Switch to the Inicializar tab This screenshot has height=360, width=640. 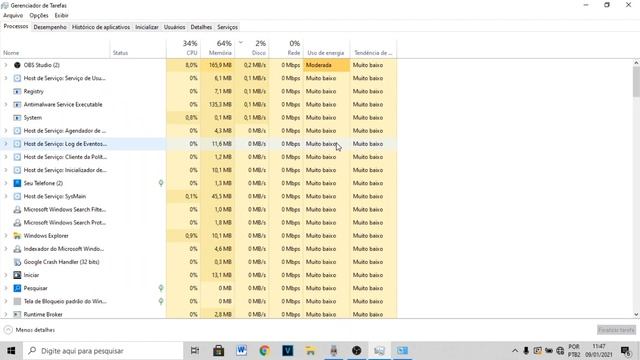(x=147, y=27)
